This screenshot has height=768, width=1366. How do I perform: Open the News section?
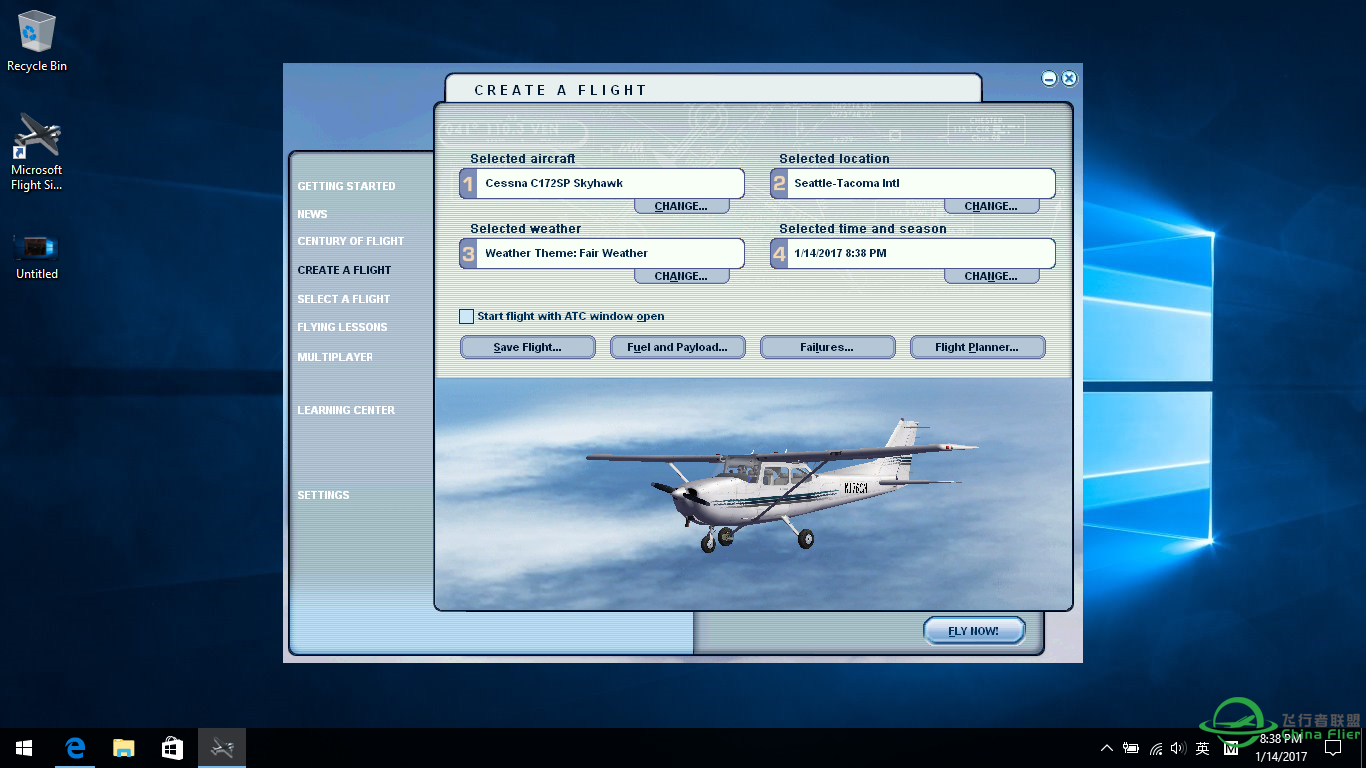point(312,214)
